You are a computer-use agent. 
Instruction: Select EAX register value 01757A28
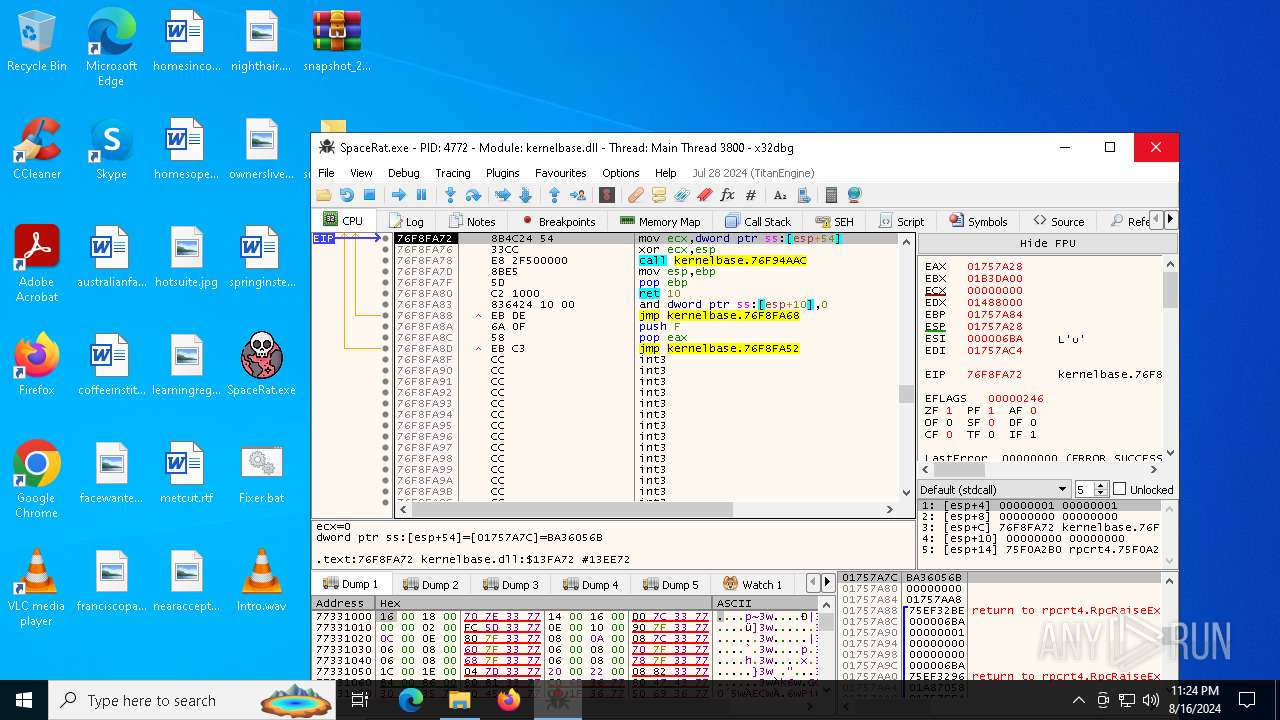pyautogui.click(x=994, y=266)
